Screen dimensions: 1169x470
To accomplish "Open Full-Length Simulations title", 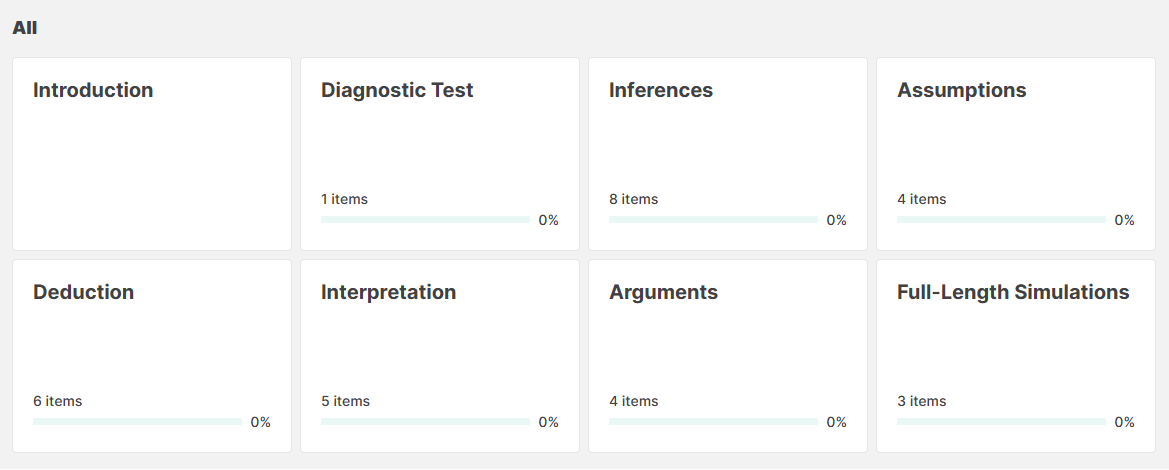I will click(x=1013, y=292).
